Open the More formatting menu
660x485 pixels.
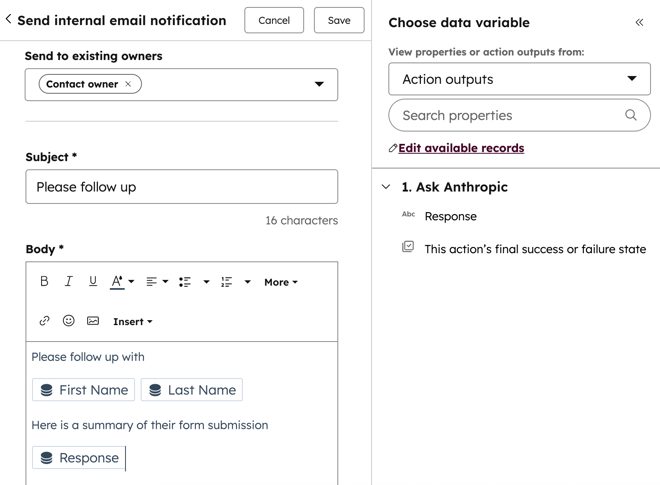point(280,282)
